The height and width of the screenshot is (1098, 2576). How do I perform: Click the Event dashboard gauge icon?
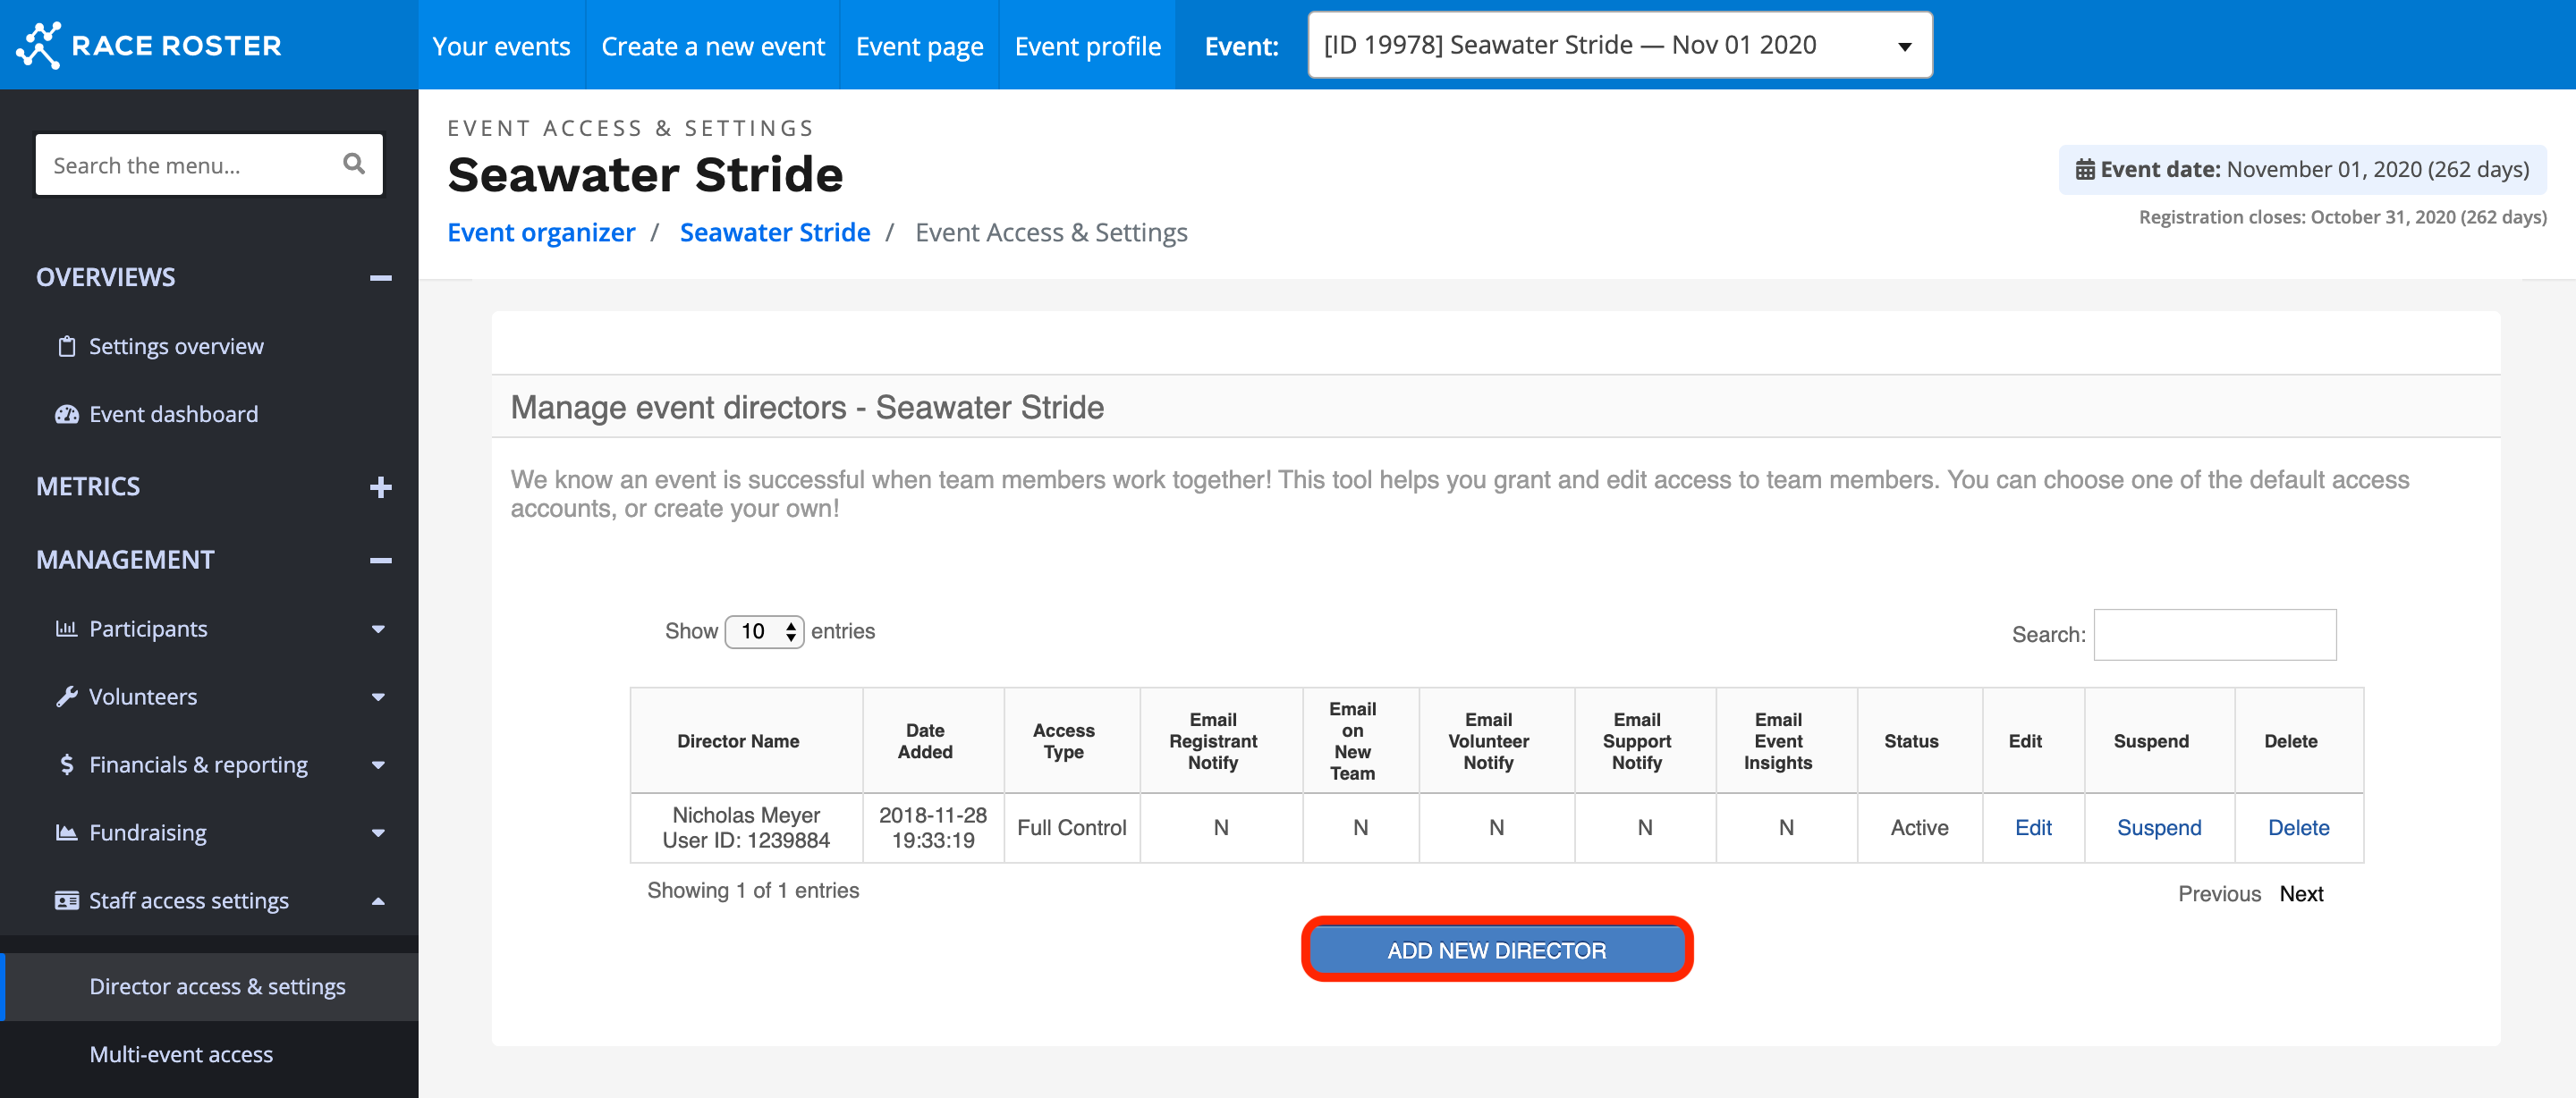pyautogui.click(x=67, y=414)
